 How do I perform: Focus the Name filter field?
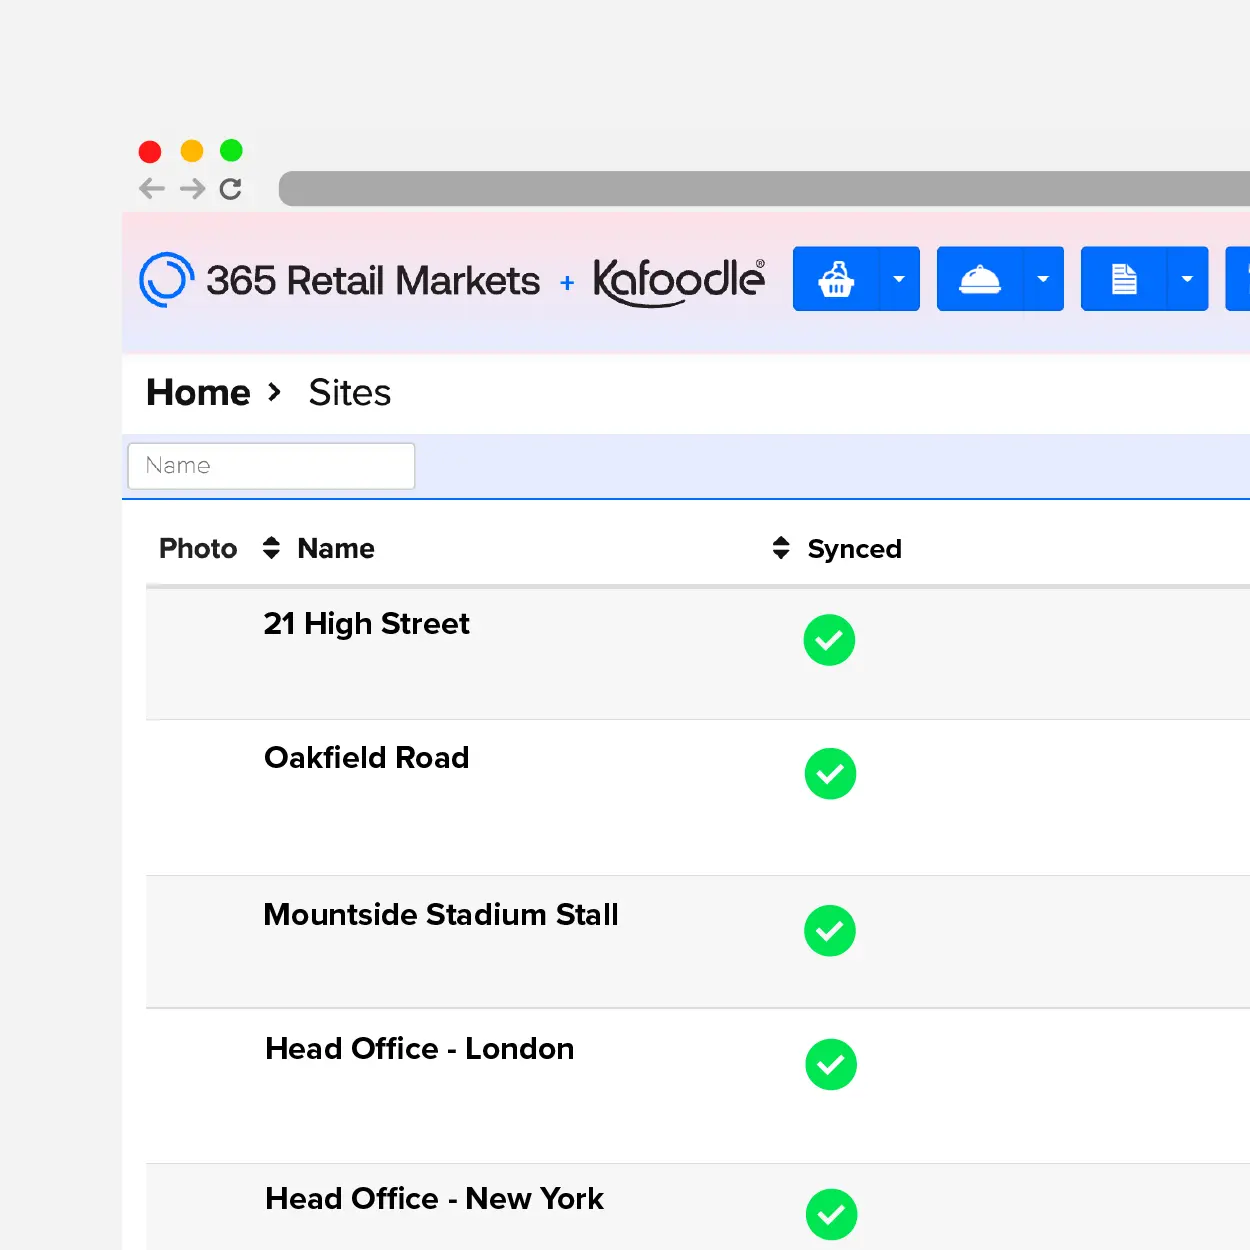click(271, 466)
